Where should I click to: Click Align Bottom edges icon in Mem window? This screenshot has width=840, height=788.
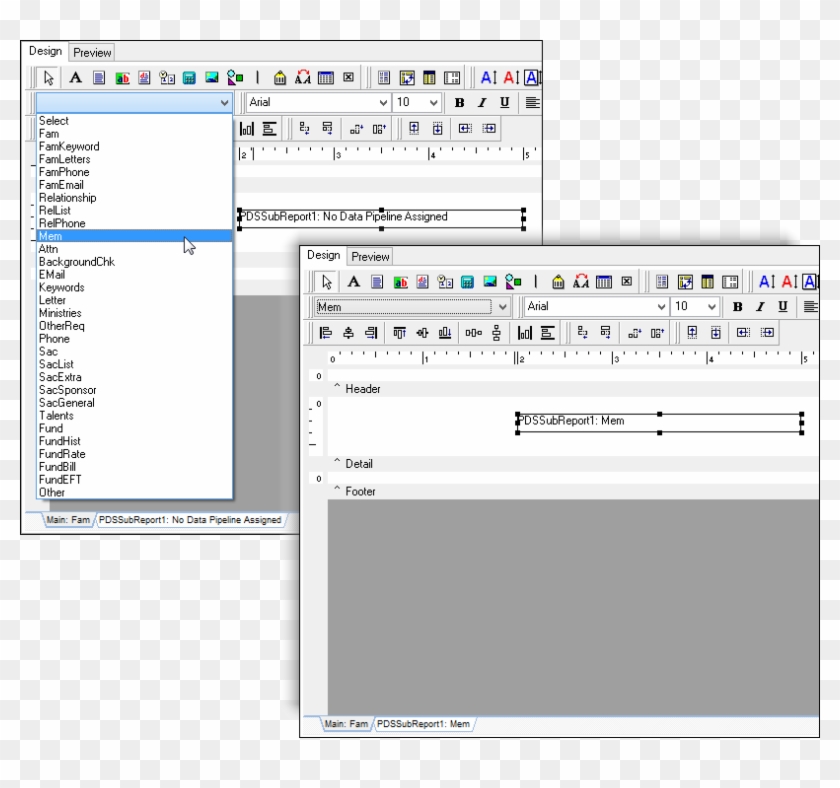[x=445, y=333]
